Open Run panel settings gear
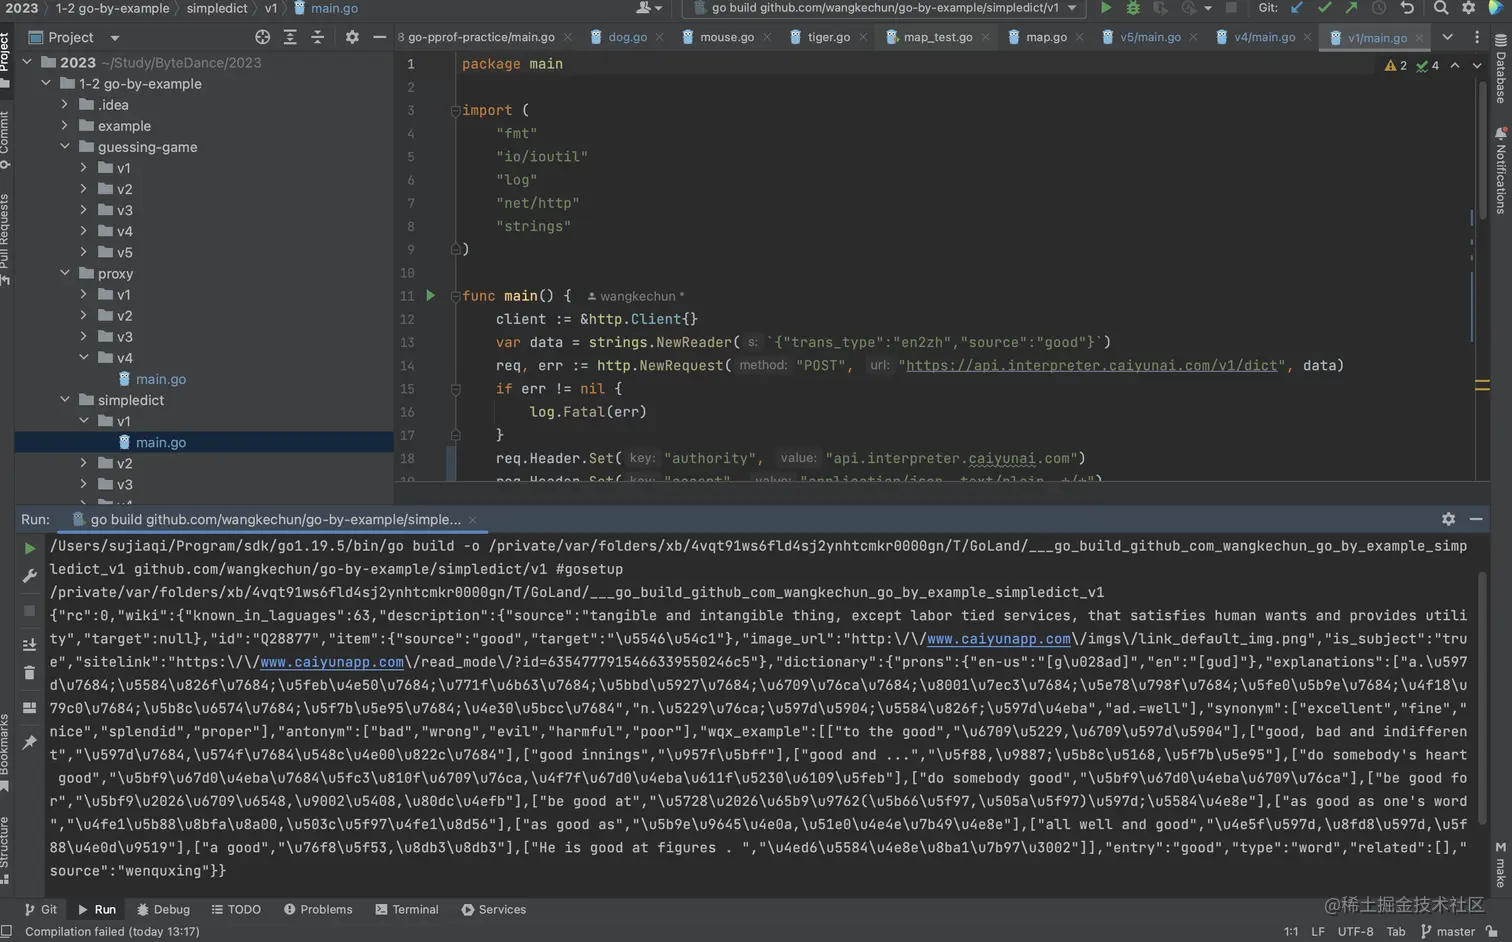 pyautogui.click(x=1448, y=519)
